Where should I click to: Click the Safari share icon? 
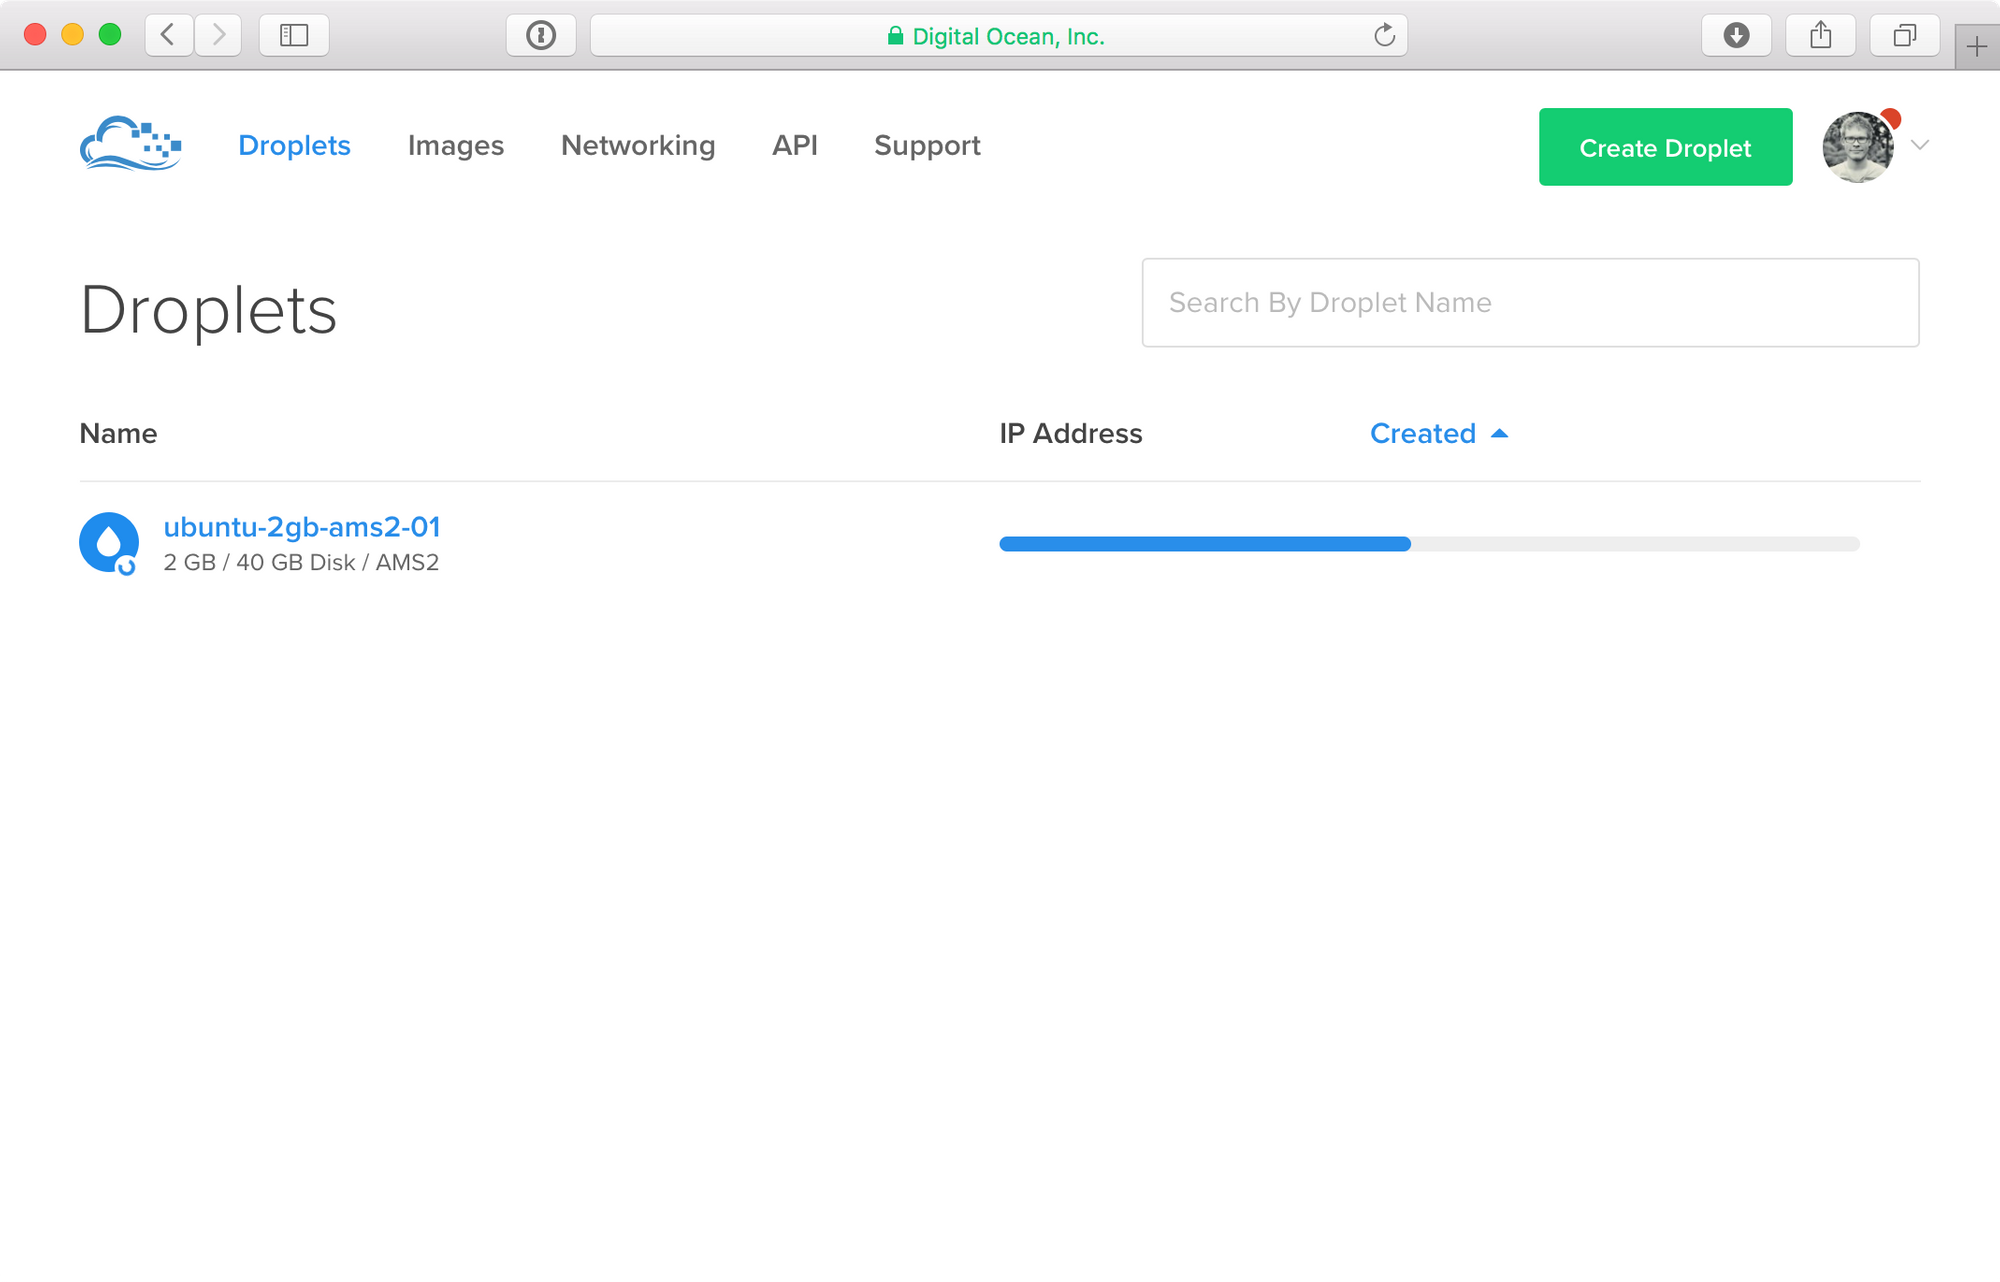[x=1820, y=36]
